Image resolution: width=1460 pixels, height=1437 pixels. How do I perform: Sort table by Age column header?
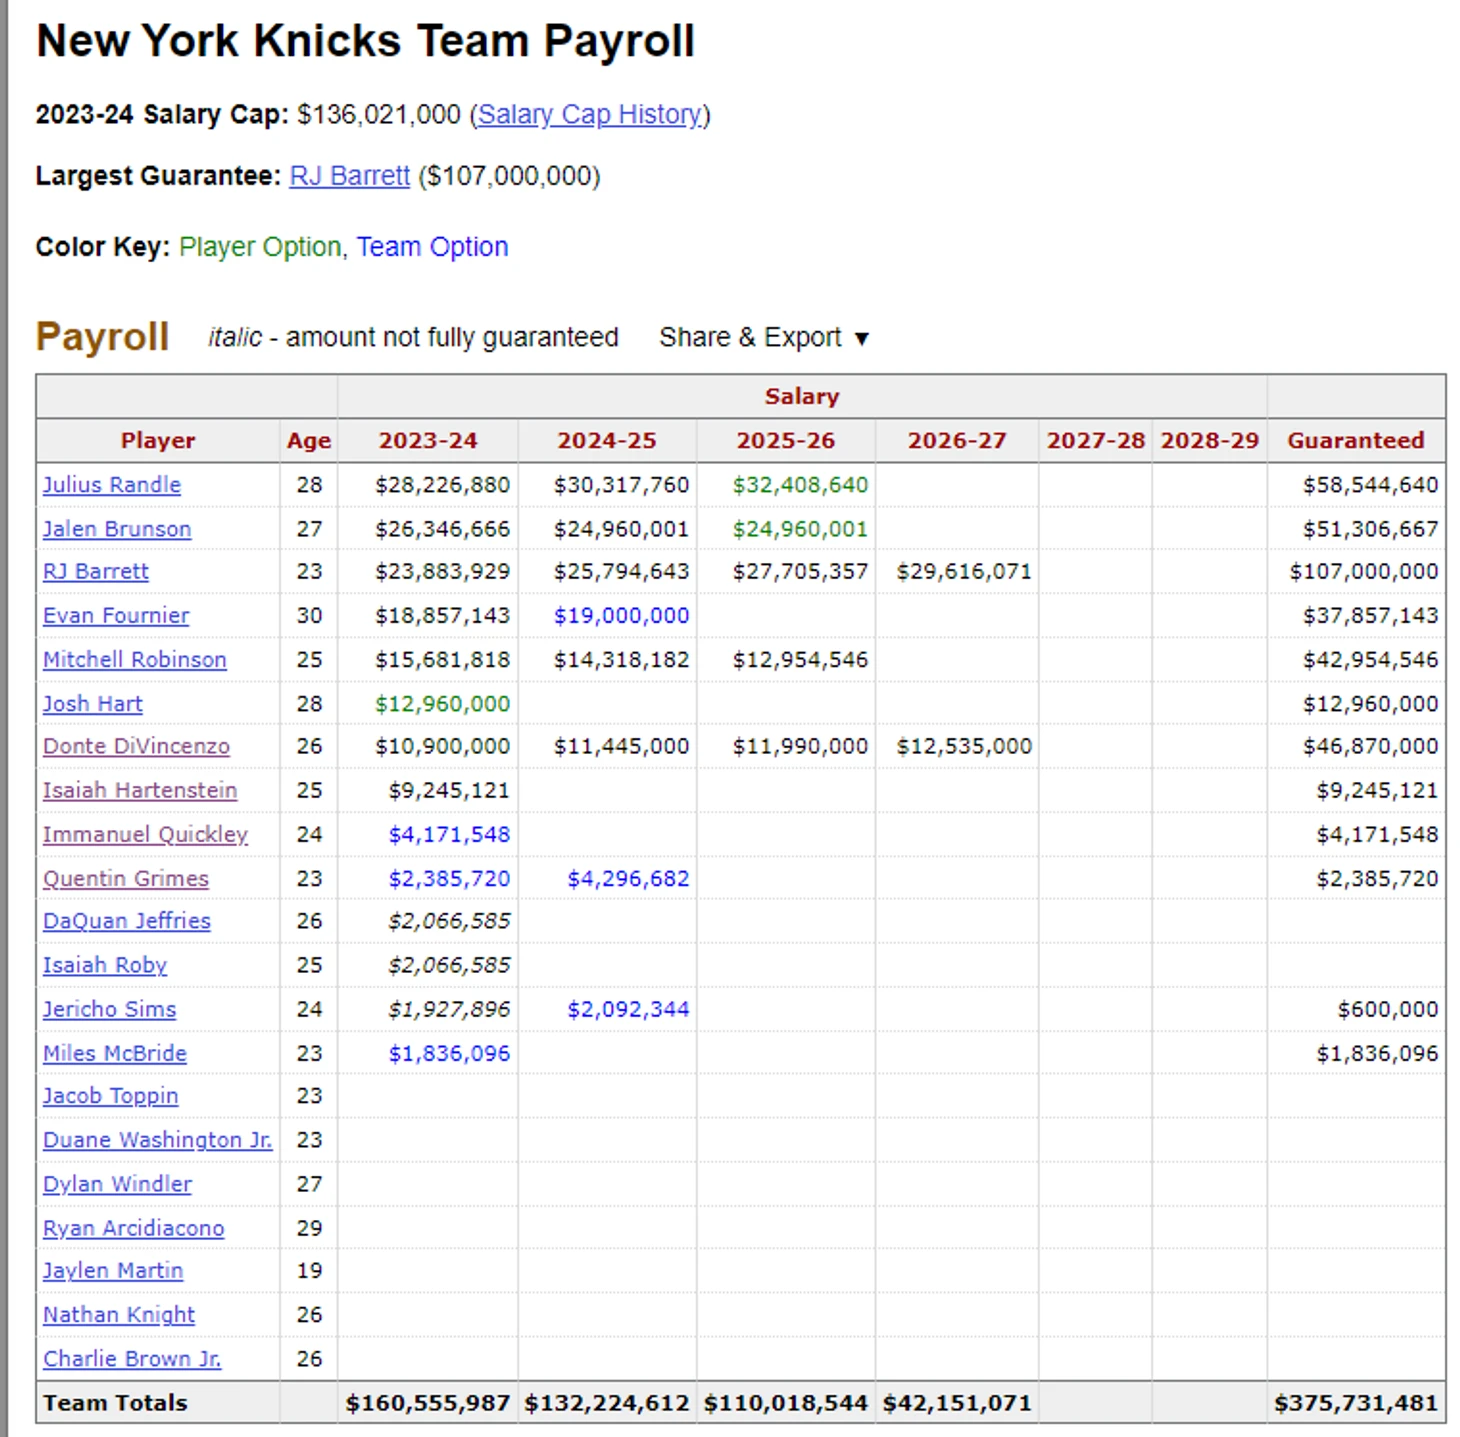click(309, 441)
